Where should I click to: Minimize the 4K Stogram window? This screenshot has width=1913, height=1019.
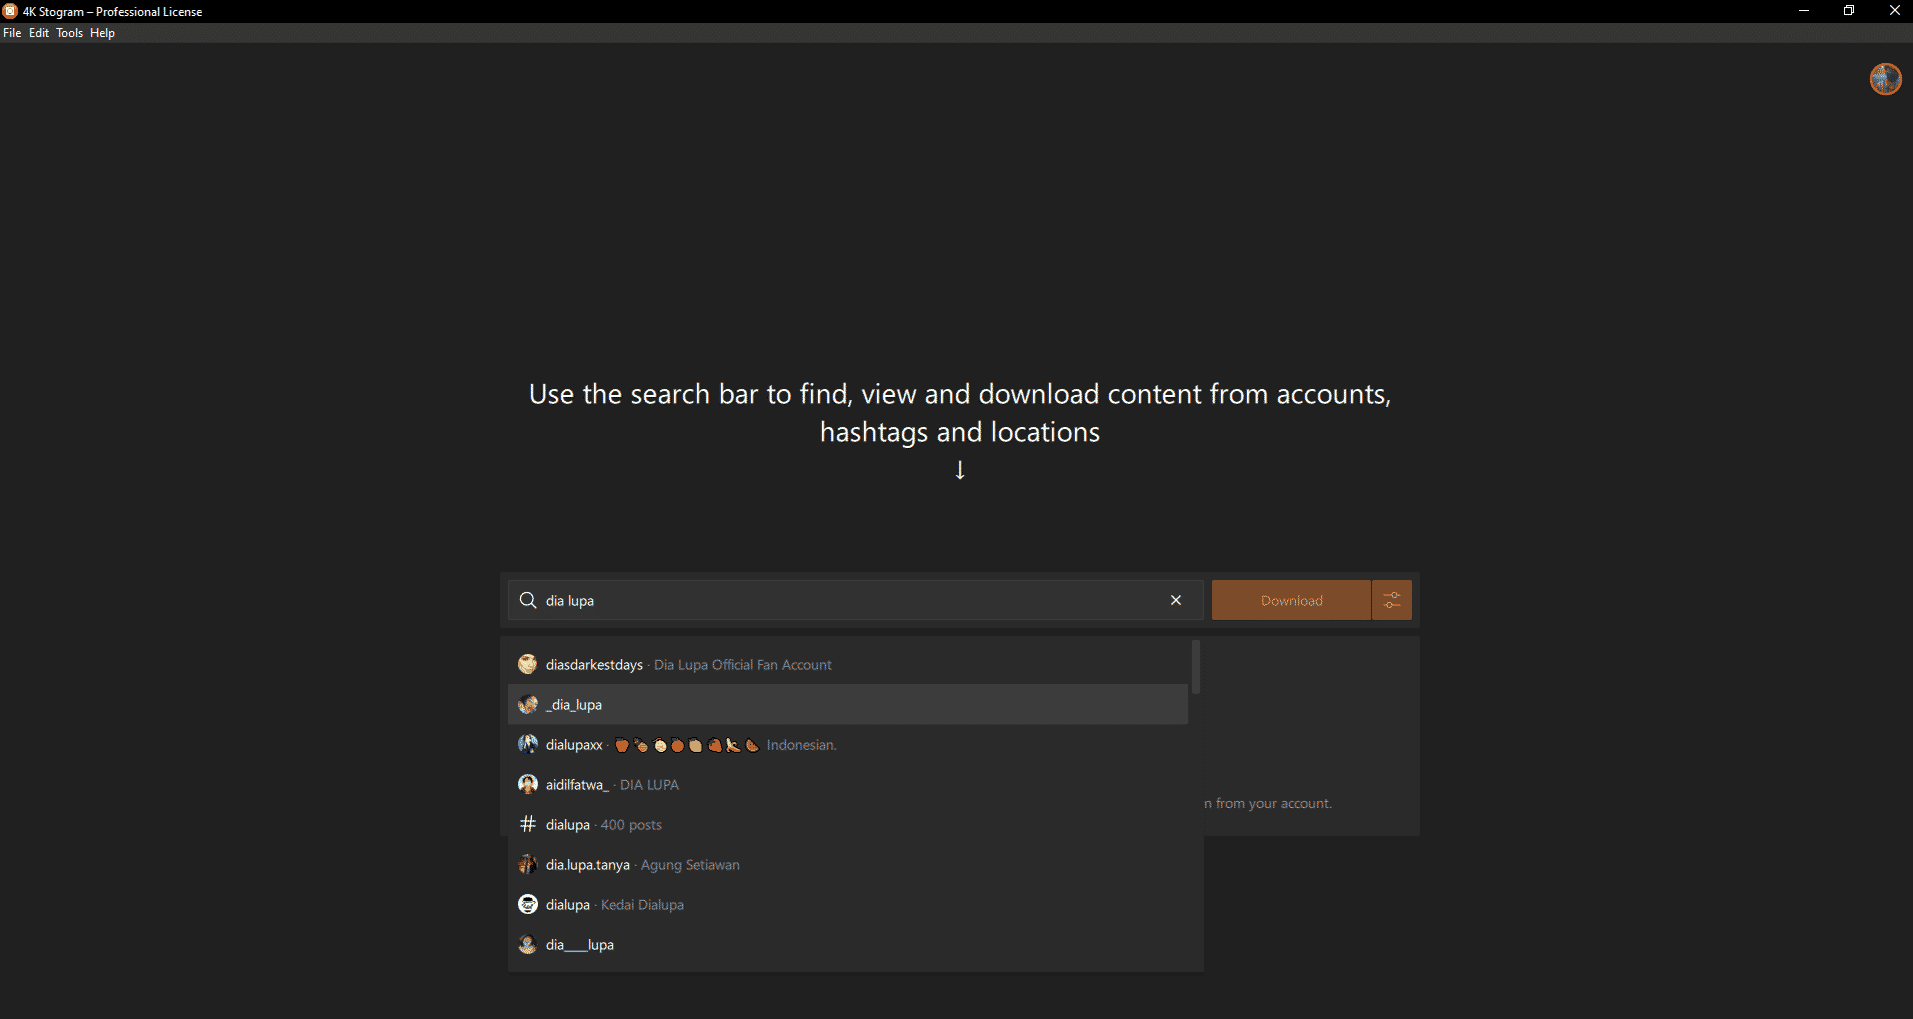click(x=1804, y=11)
